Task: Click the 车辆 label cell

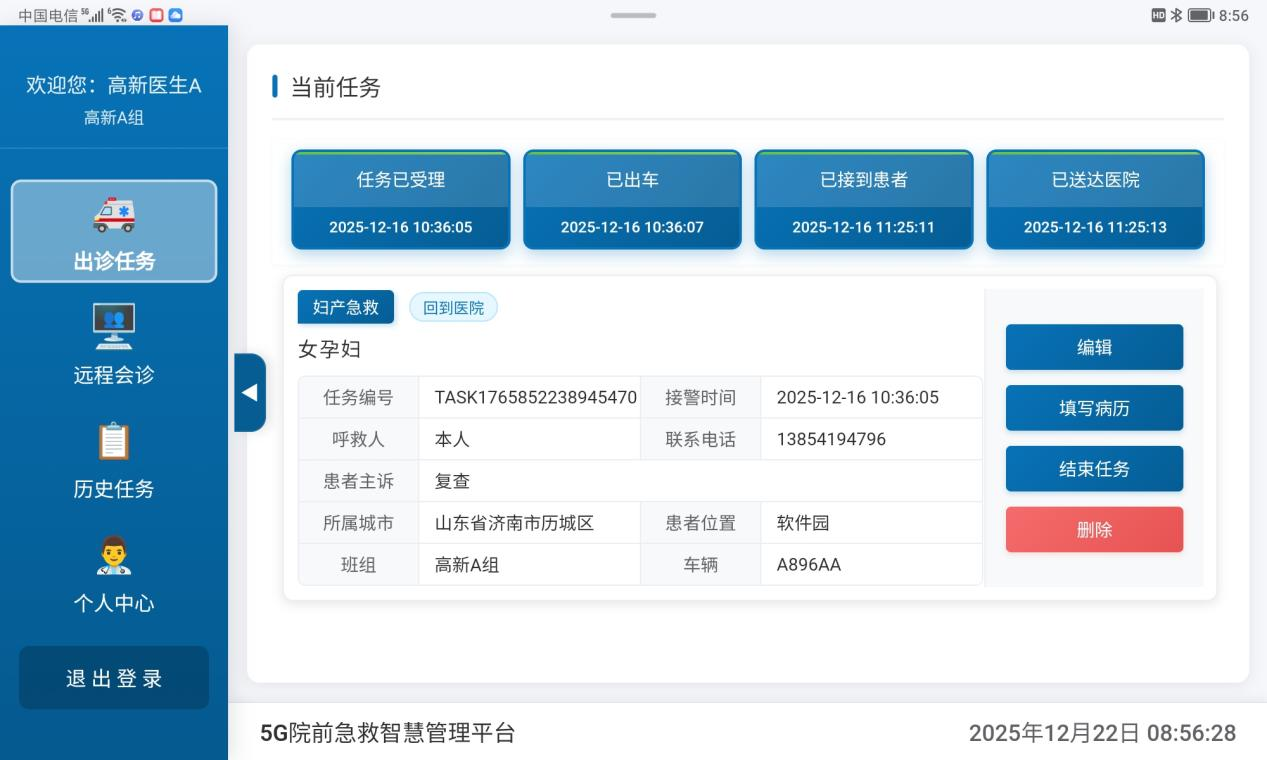Action: tap(701, 565)
